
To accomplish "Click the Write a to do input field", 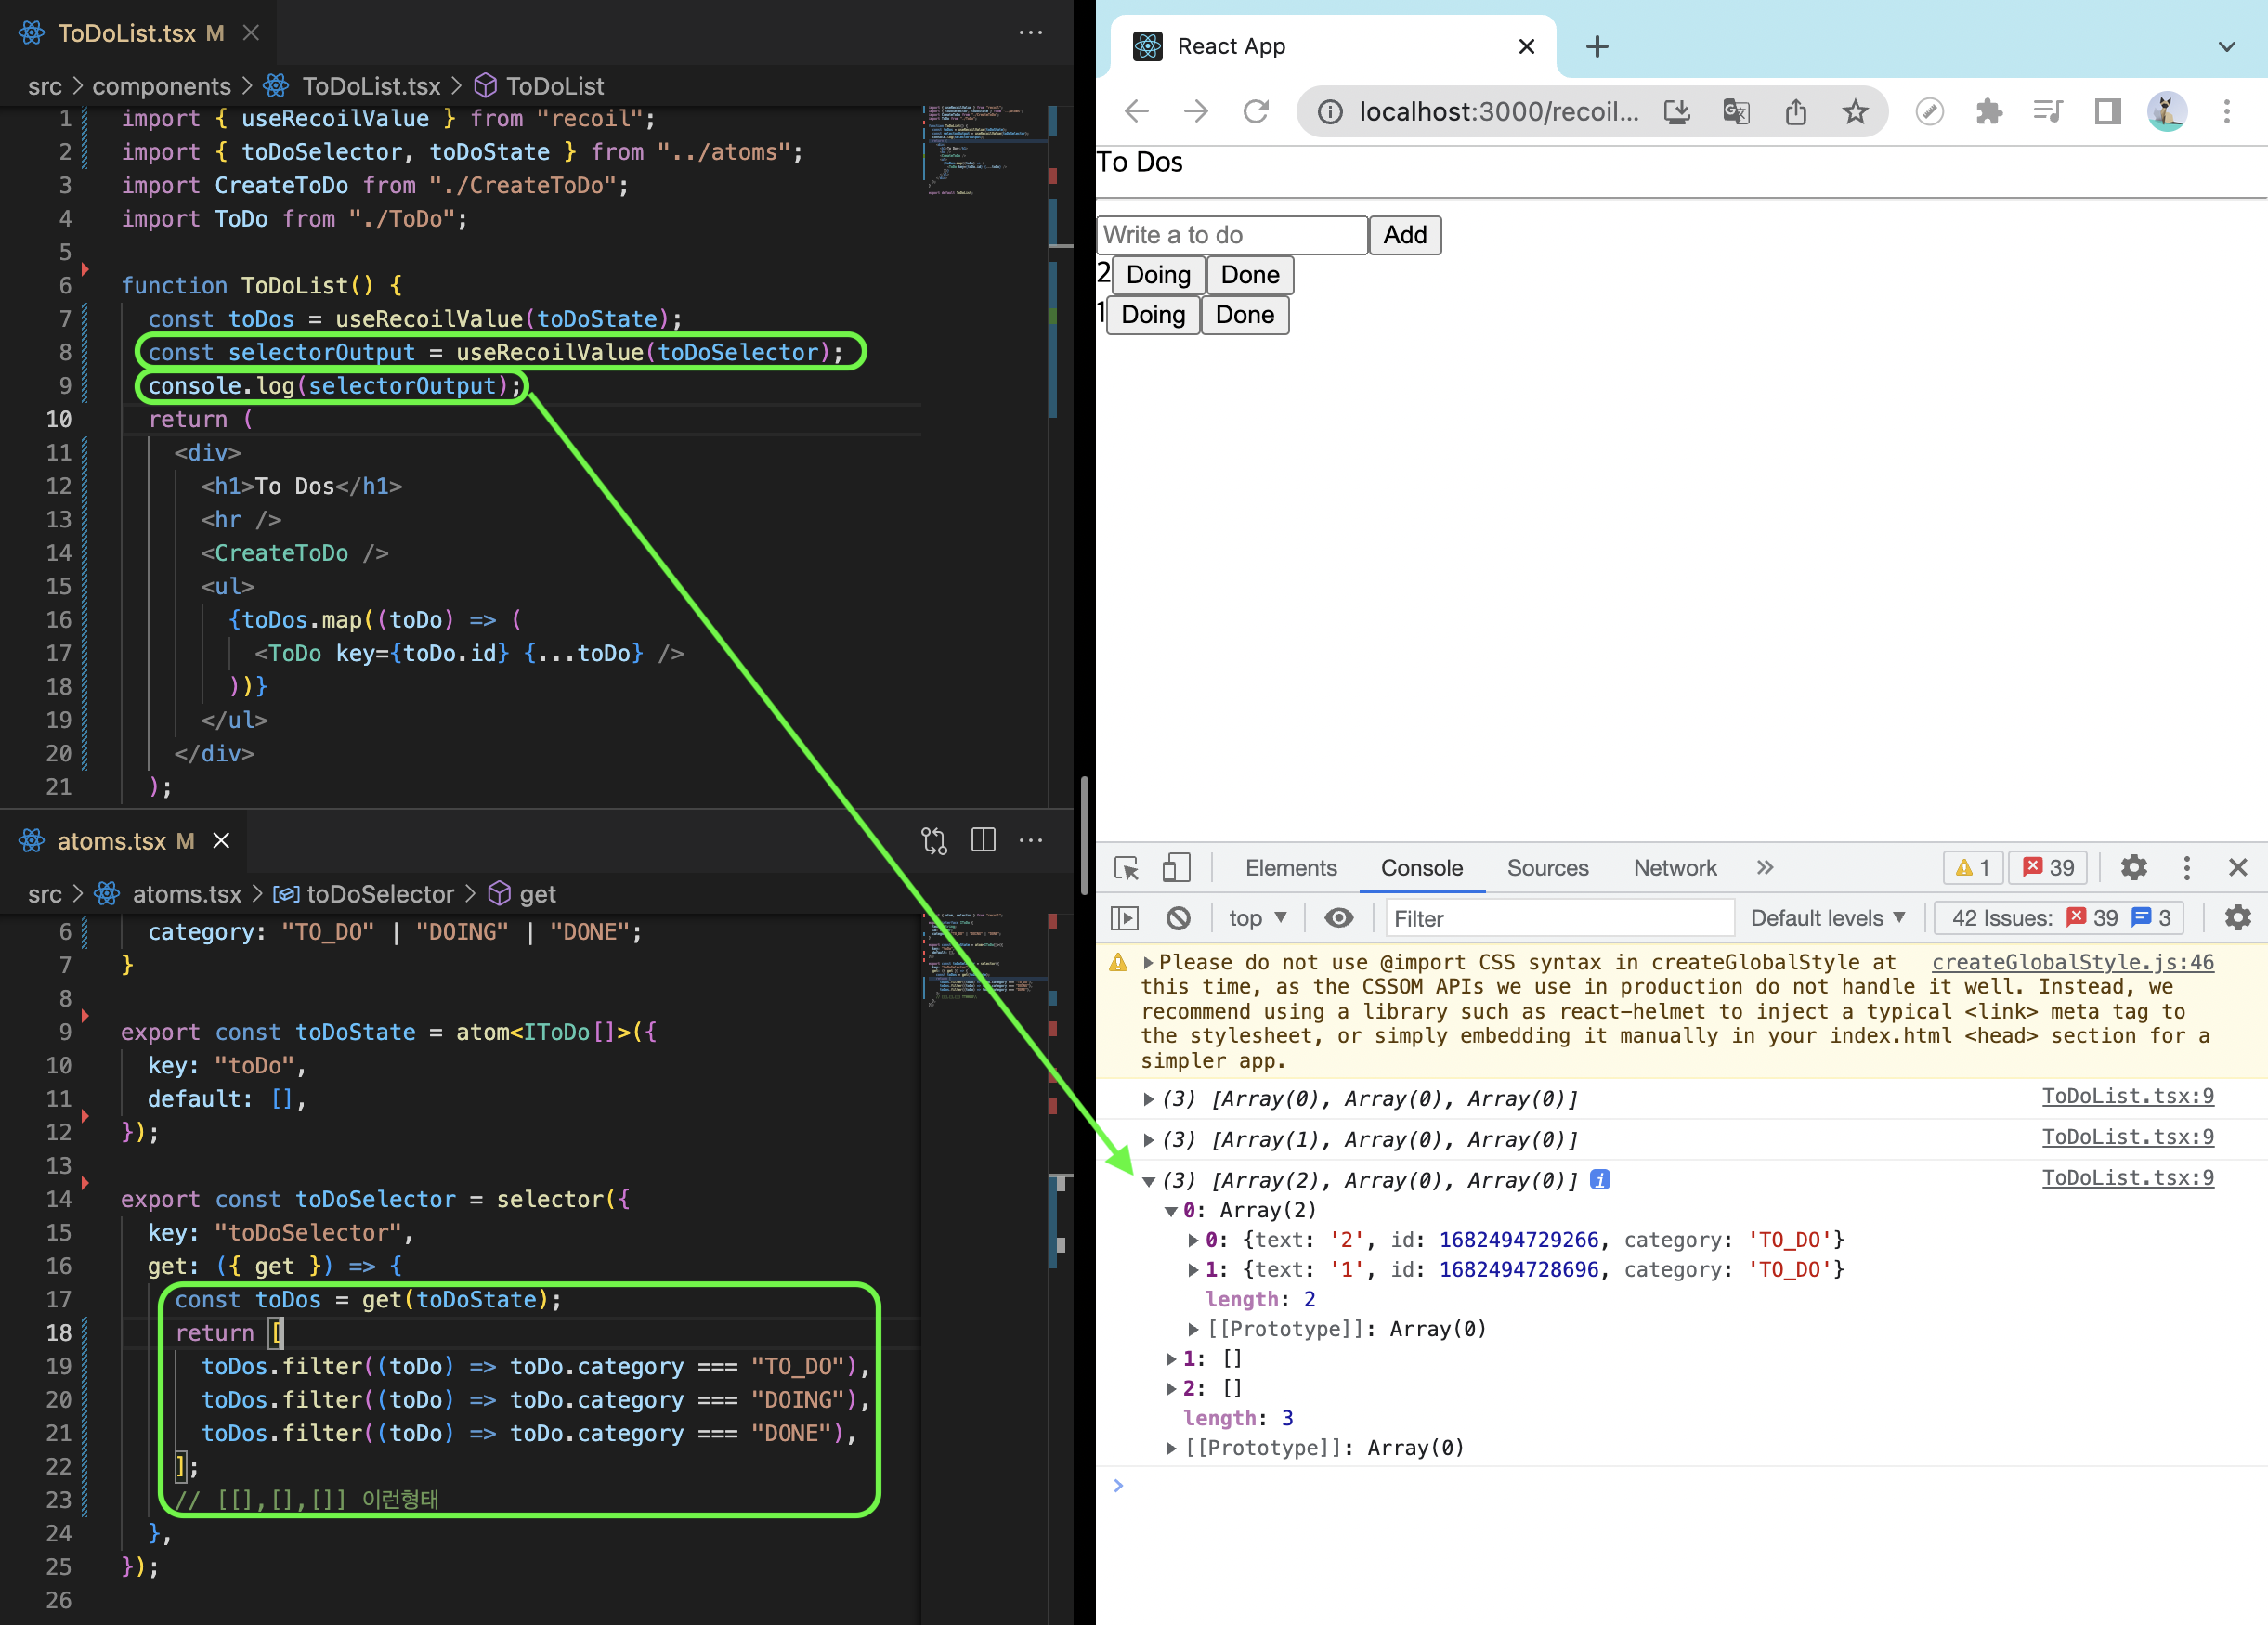I will pyautogui.click(x=1231, y=235).
